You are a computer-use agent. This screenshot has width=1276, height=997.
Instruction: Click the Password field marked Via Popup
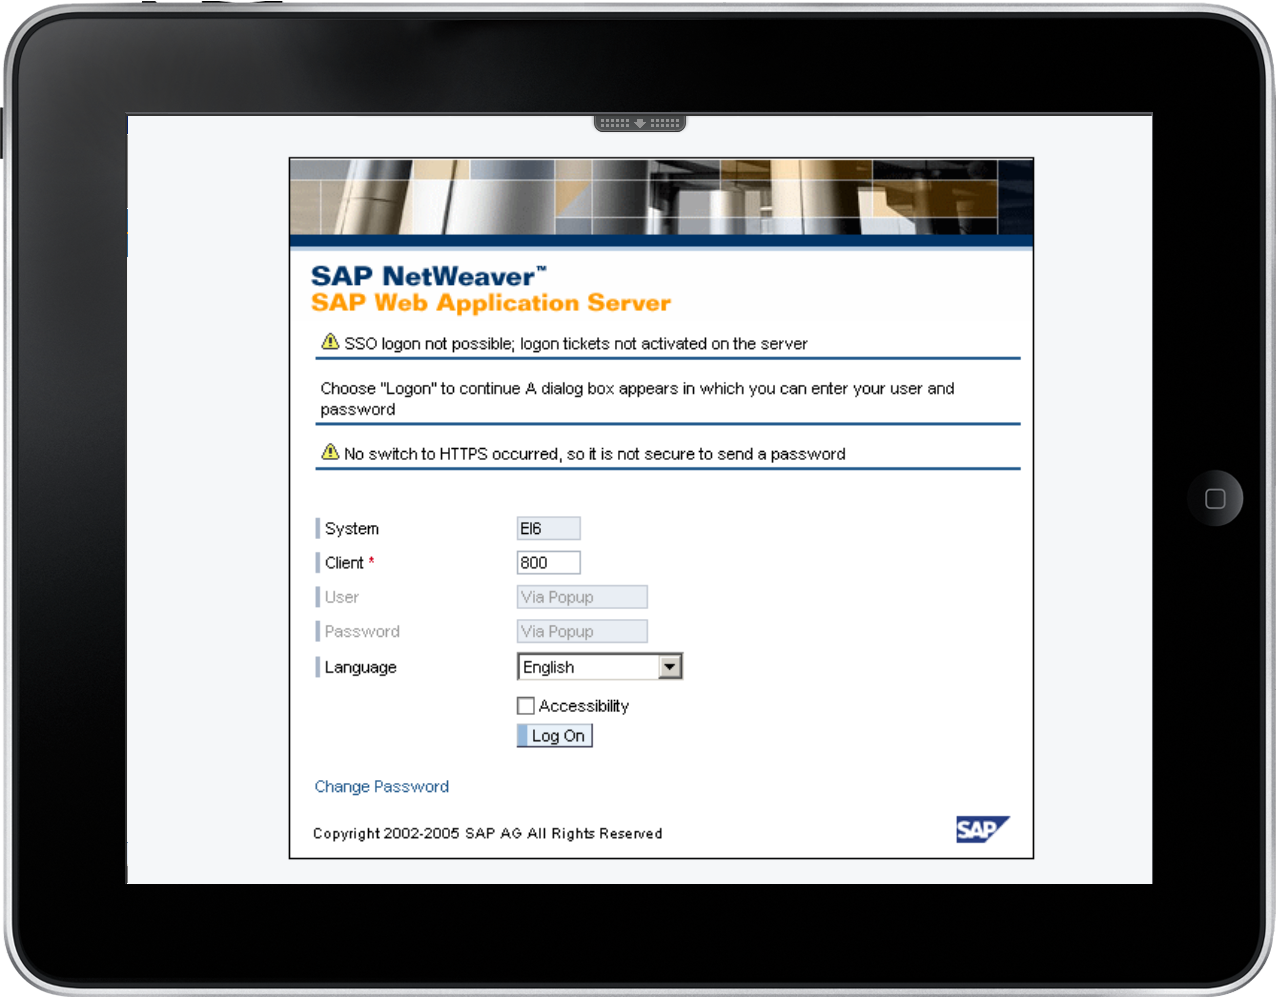(x=582, y=632)
